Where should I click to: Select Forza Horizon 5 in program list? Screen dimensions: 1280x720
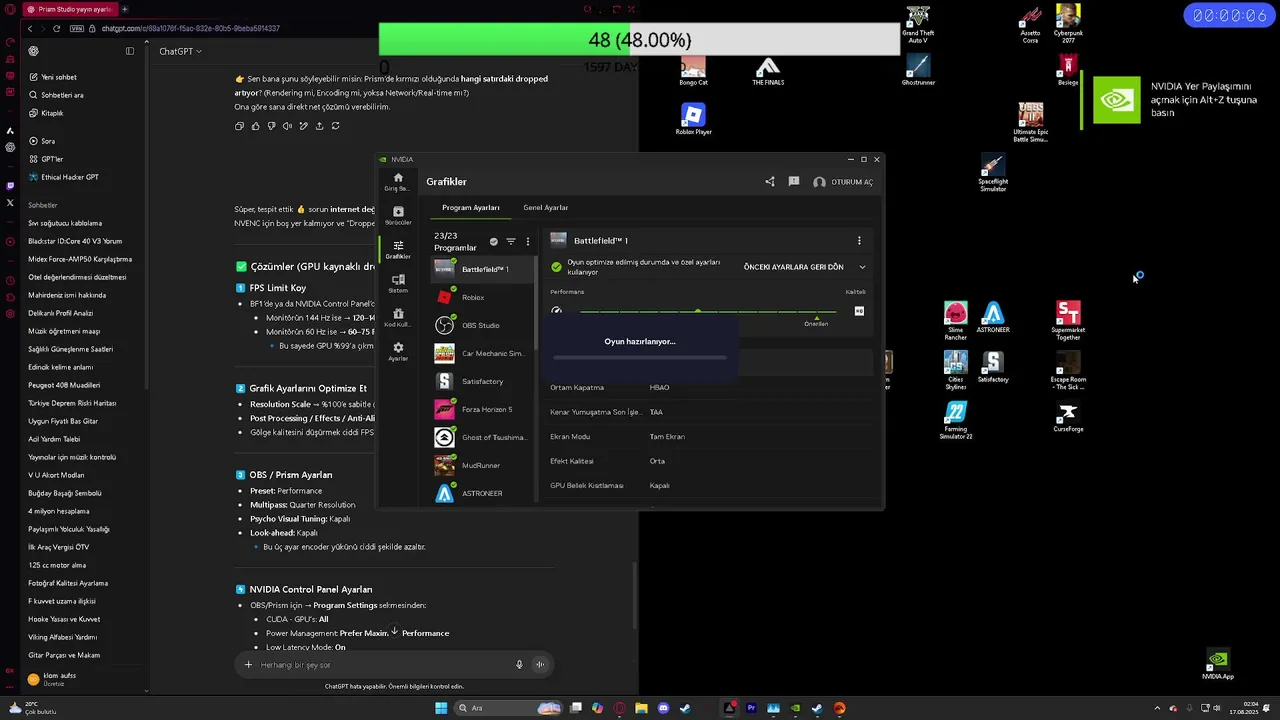click(x=483, y=409)
